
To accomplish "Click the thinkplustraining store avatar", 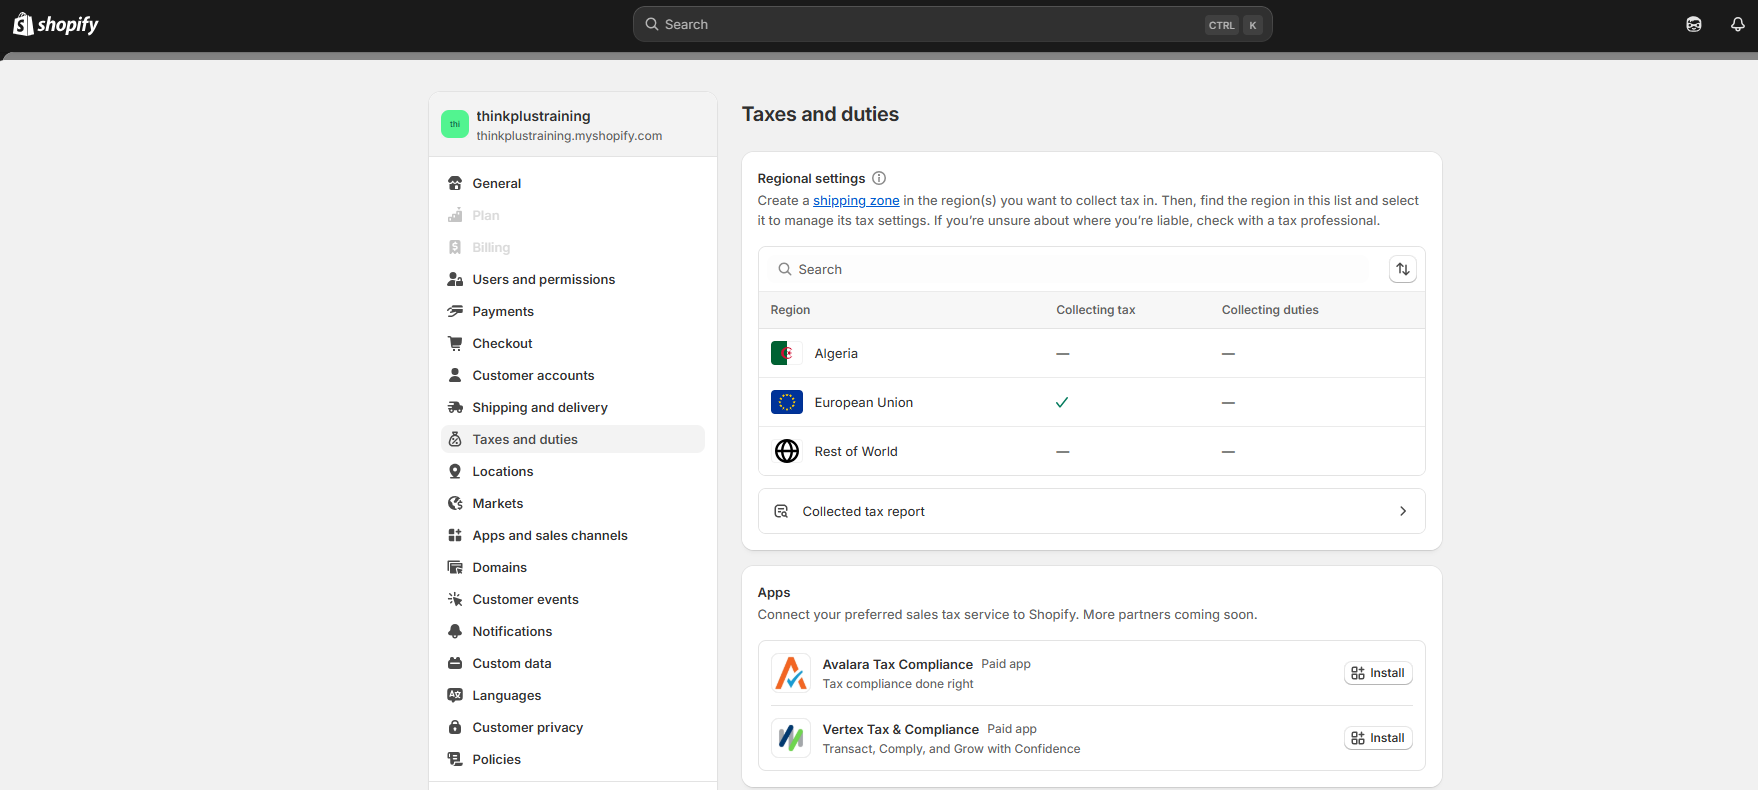I will coord(455,124).
